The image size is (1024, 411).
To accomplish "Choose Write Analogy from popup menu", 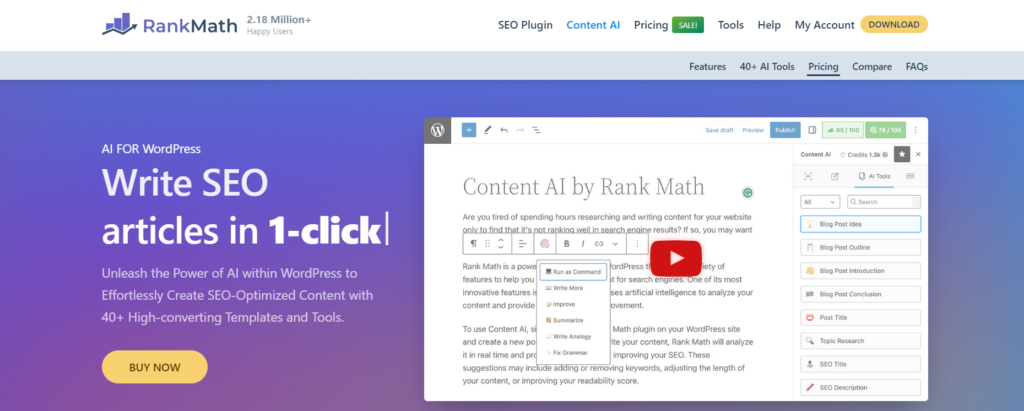I will click(x=568, y=337).
